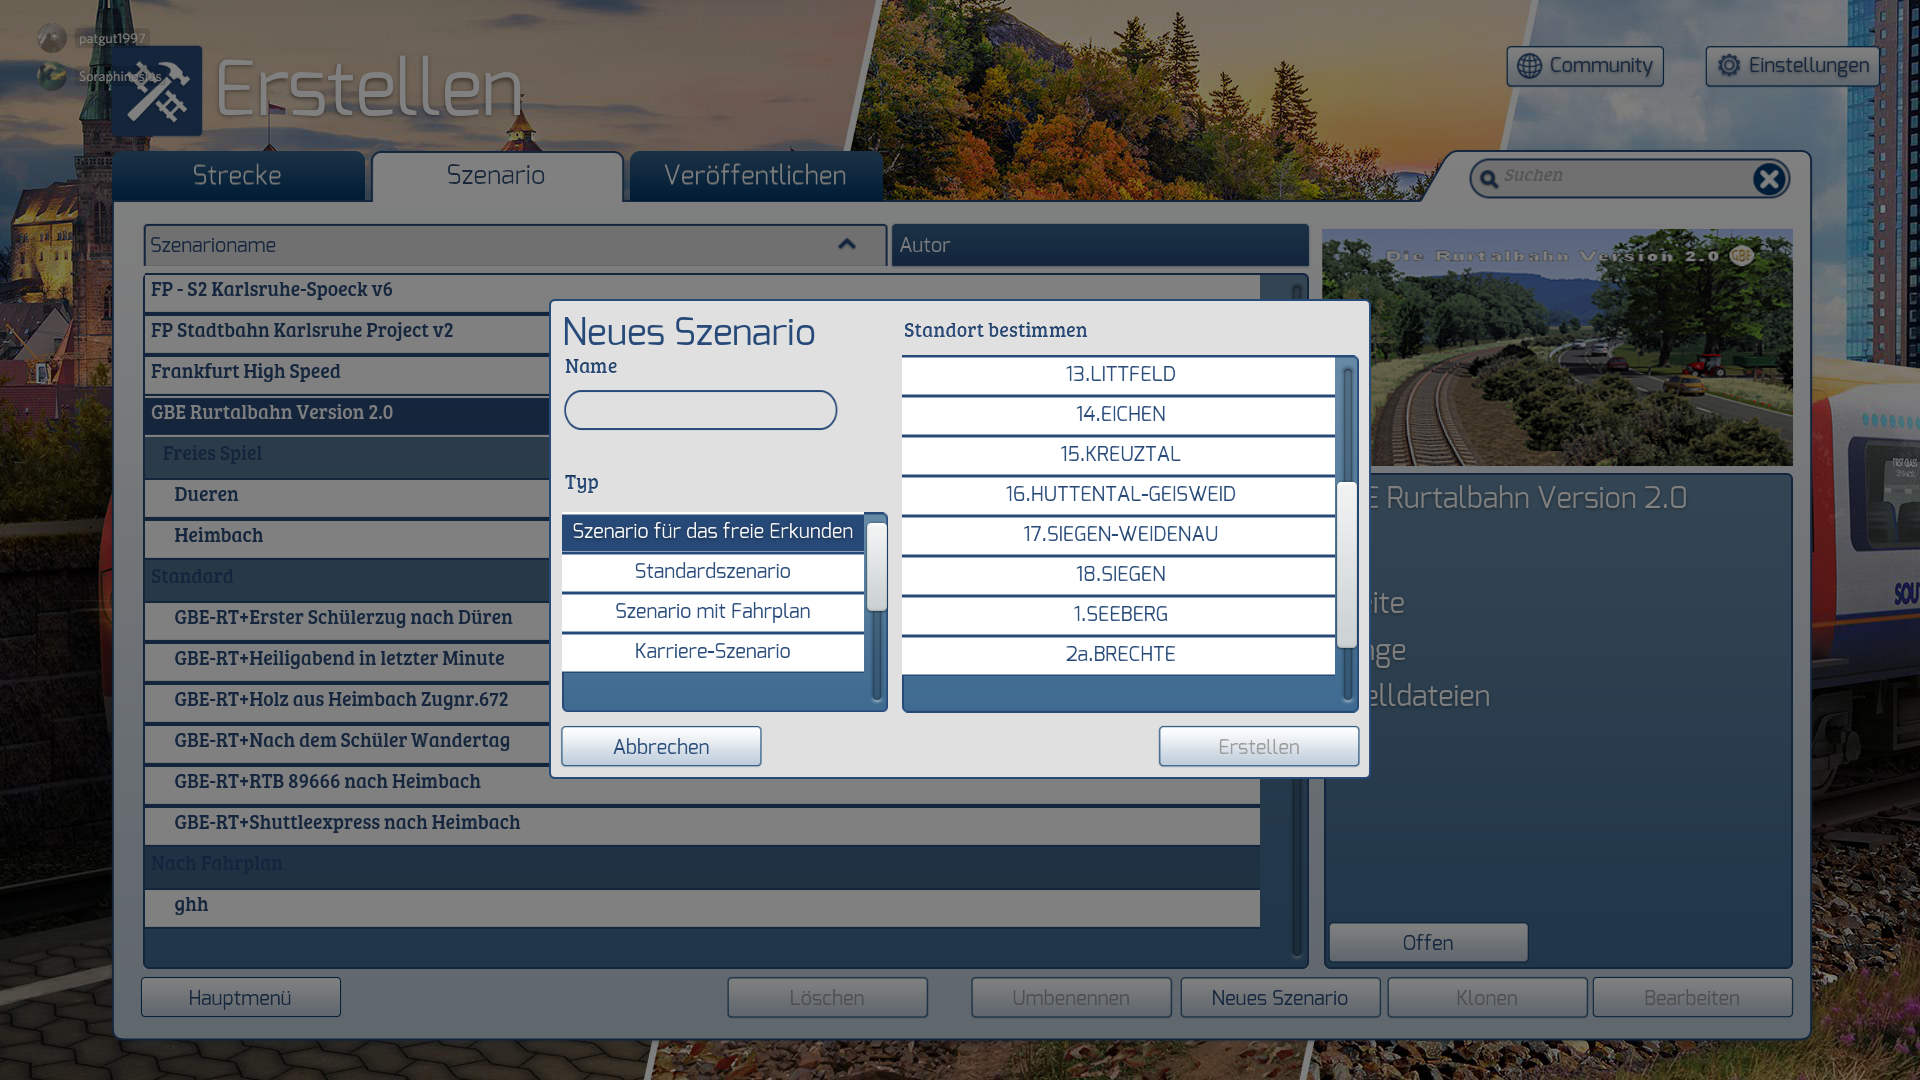The width and height of the screenshot is (1920, 1080).
Task: Switch to the Strecke tab
Action: (x=237, y=176)
